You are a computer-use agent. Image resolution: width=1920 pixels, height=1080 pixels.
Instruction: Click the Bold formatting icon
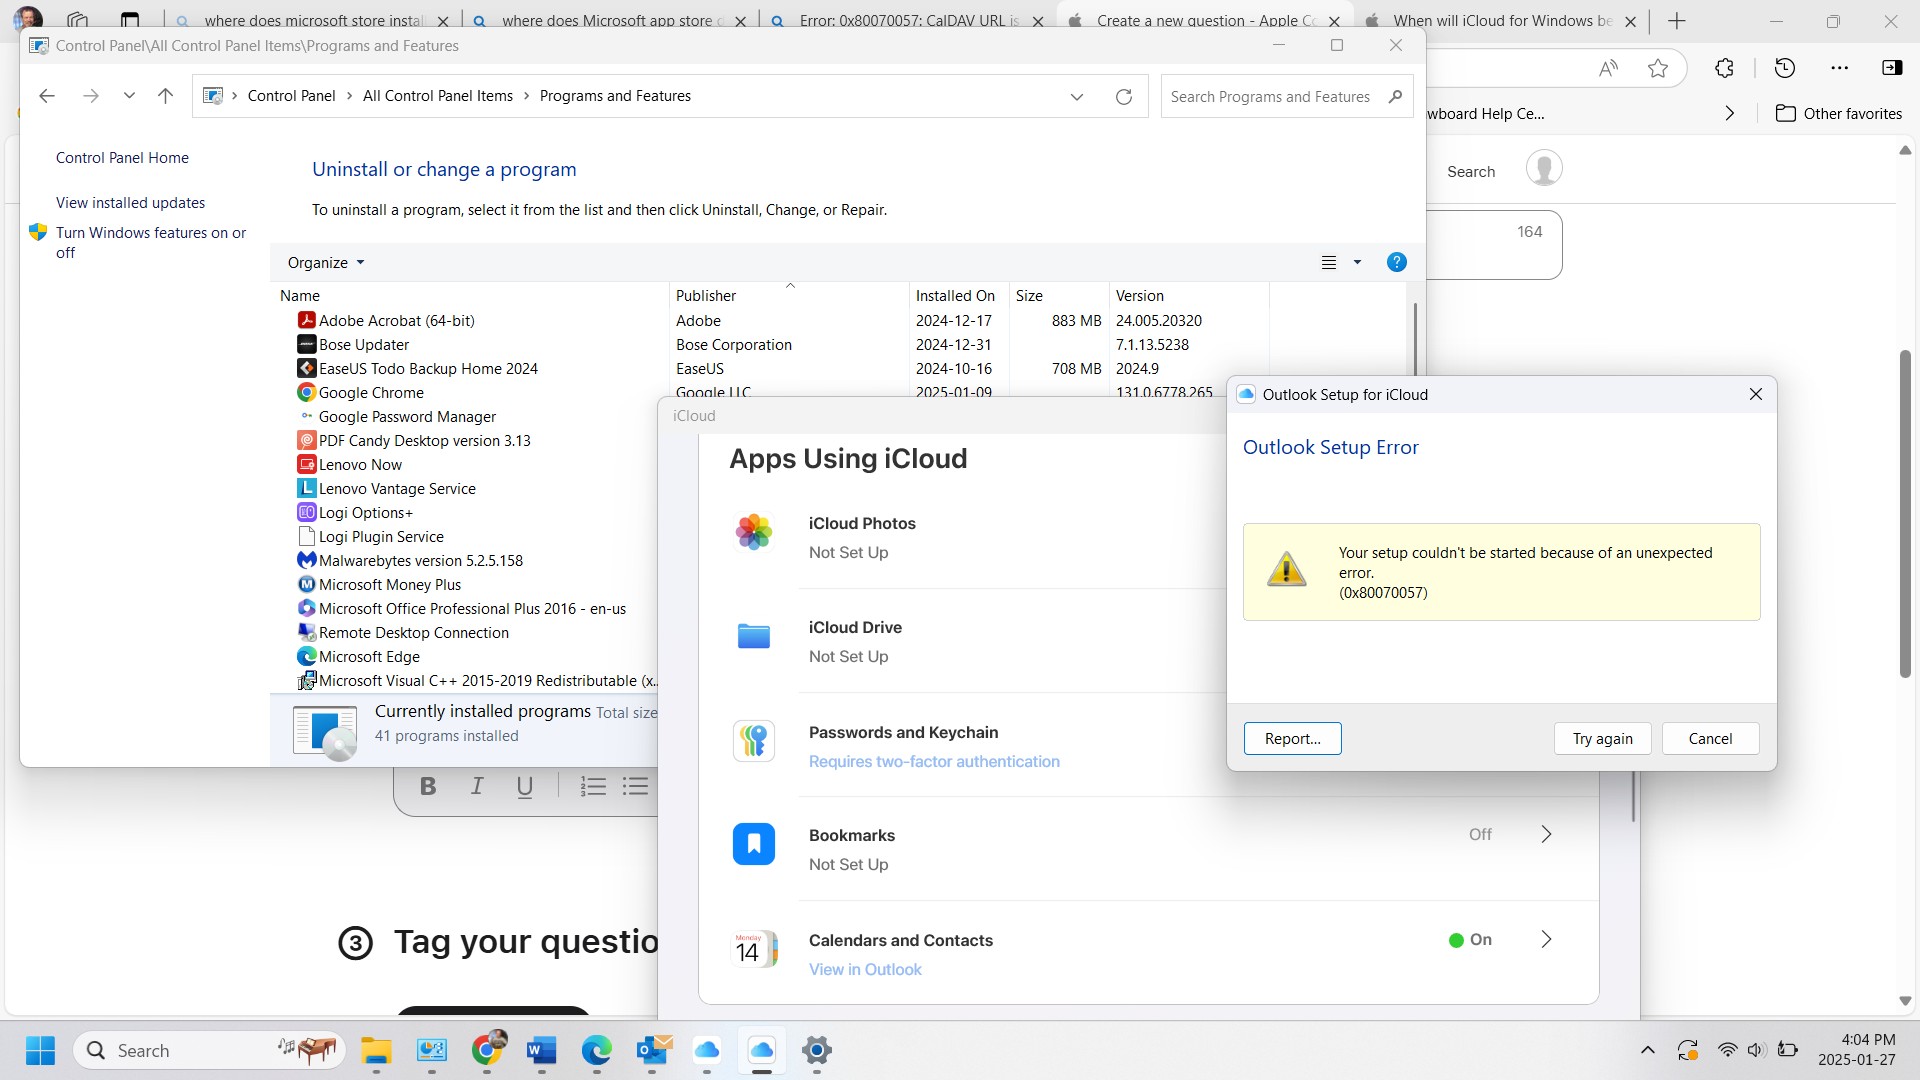[428, 786]
